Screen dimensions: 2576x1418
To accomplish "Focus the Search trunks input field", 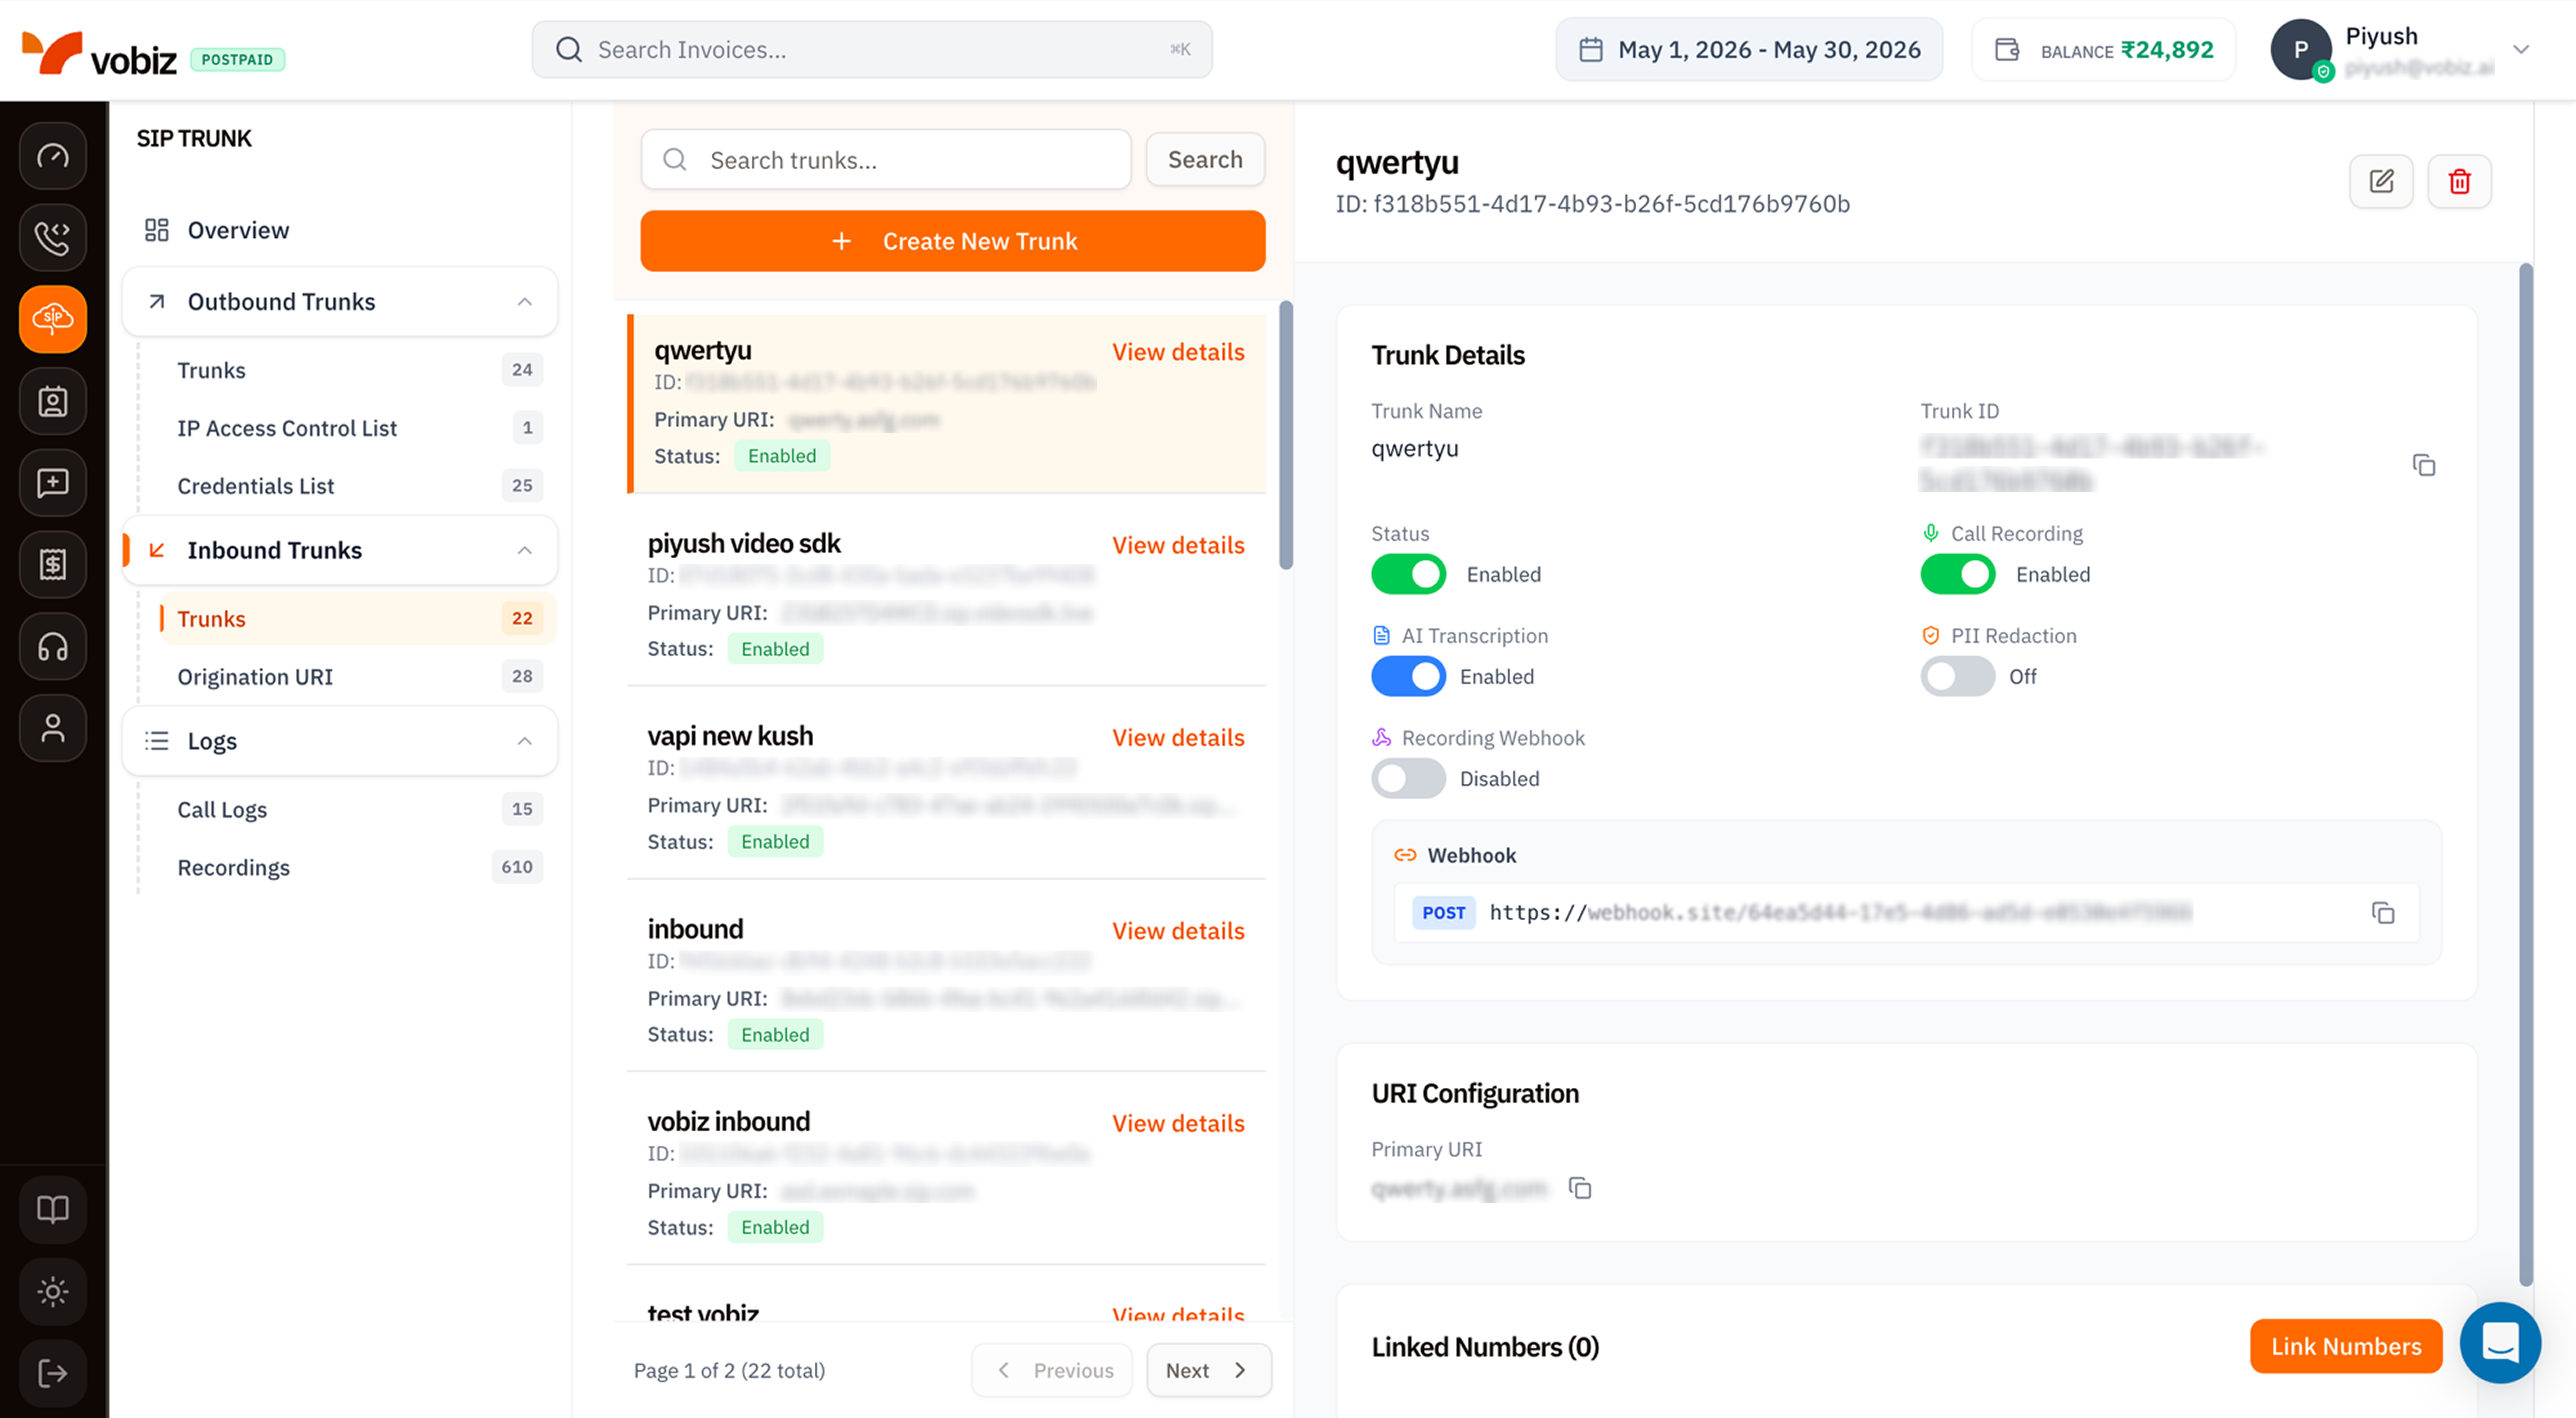I will tap(886, 160).
